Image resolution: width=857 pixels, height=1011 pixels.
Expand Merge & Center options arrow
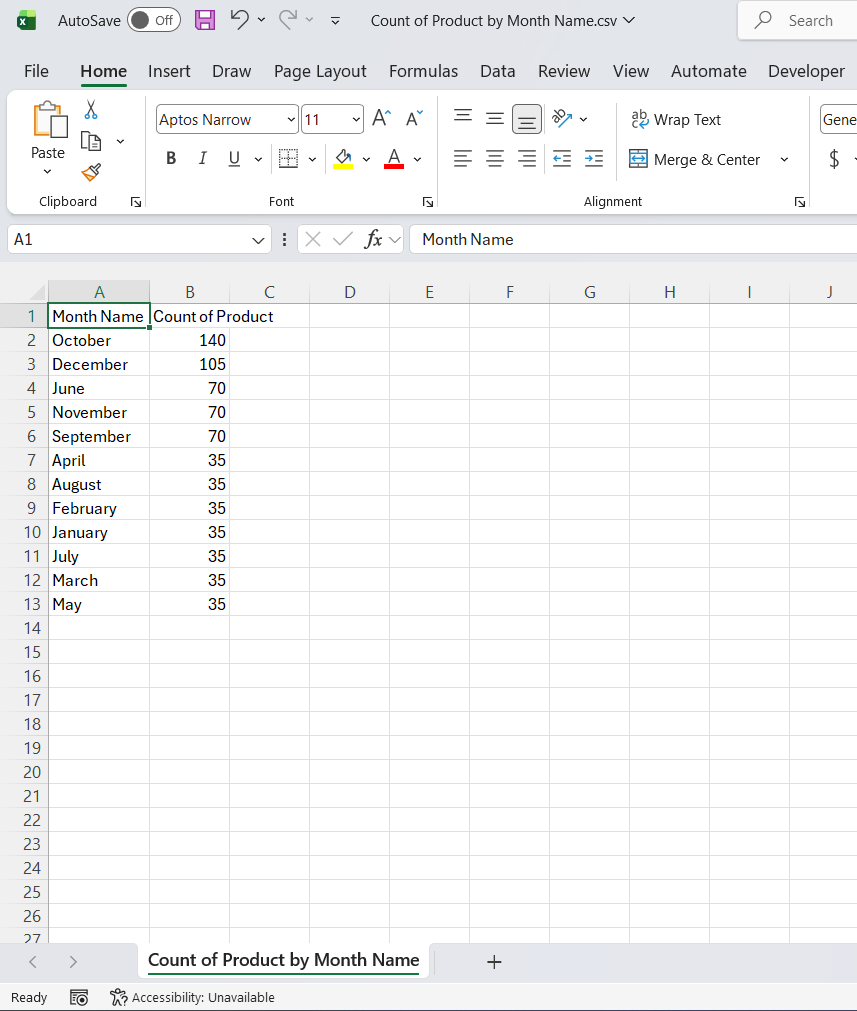[x=784, y=159]
